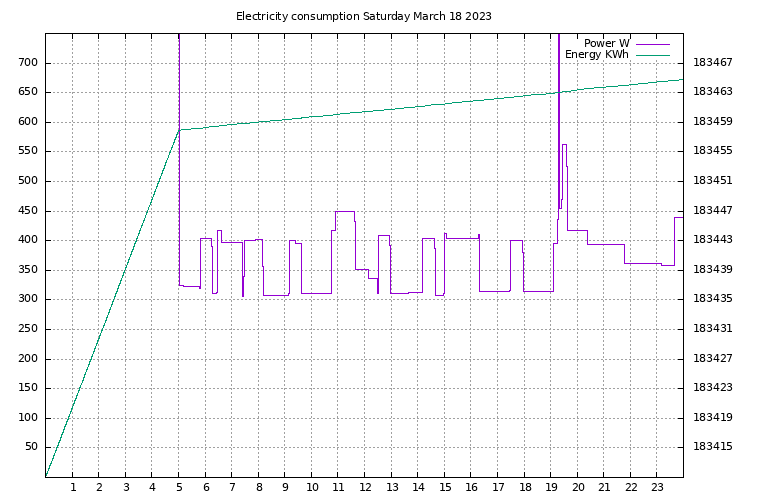This screenshot has height=500, width=768.
Task: Click the left axis label 700
Action: (28, 63)
